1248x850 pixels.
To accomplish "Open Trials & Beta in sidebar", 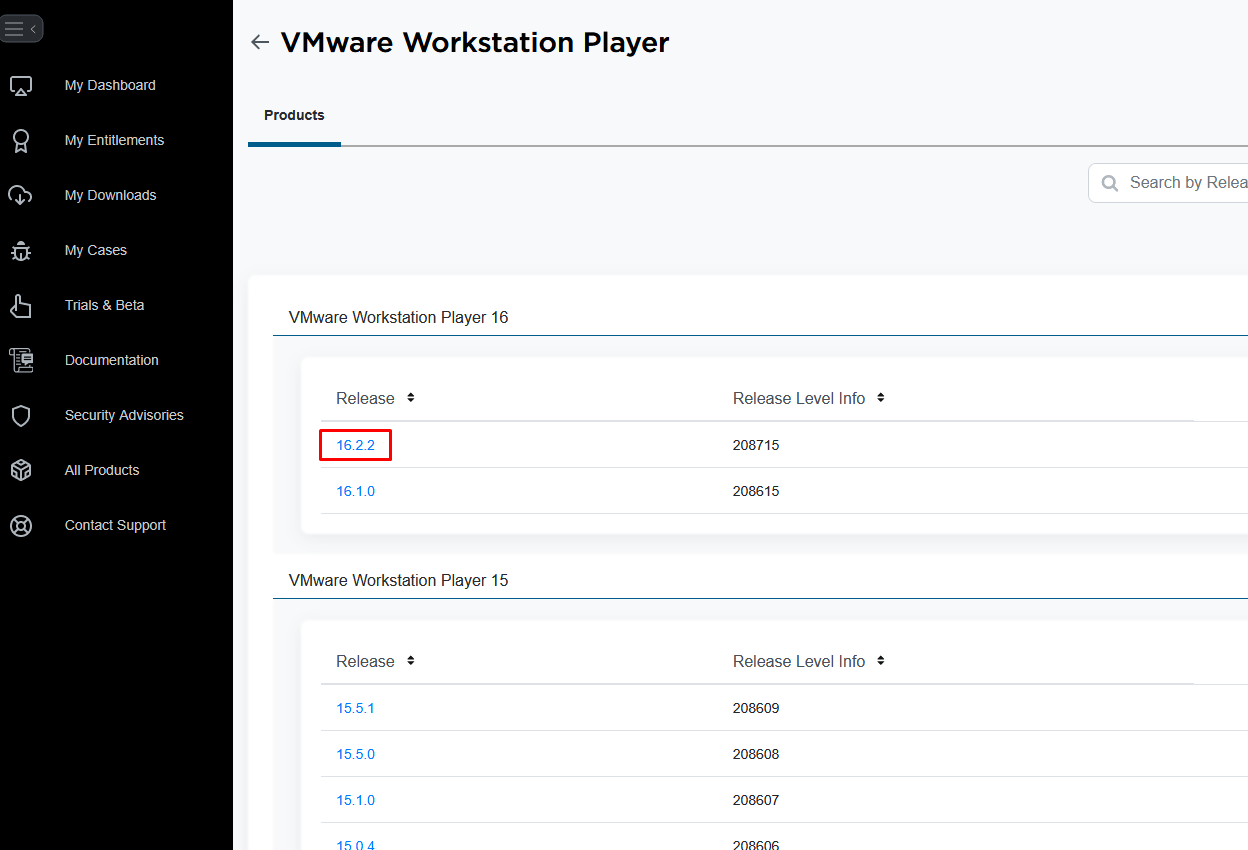I will point(104,306).
